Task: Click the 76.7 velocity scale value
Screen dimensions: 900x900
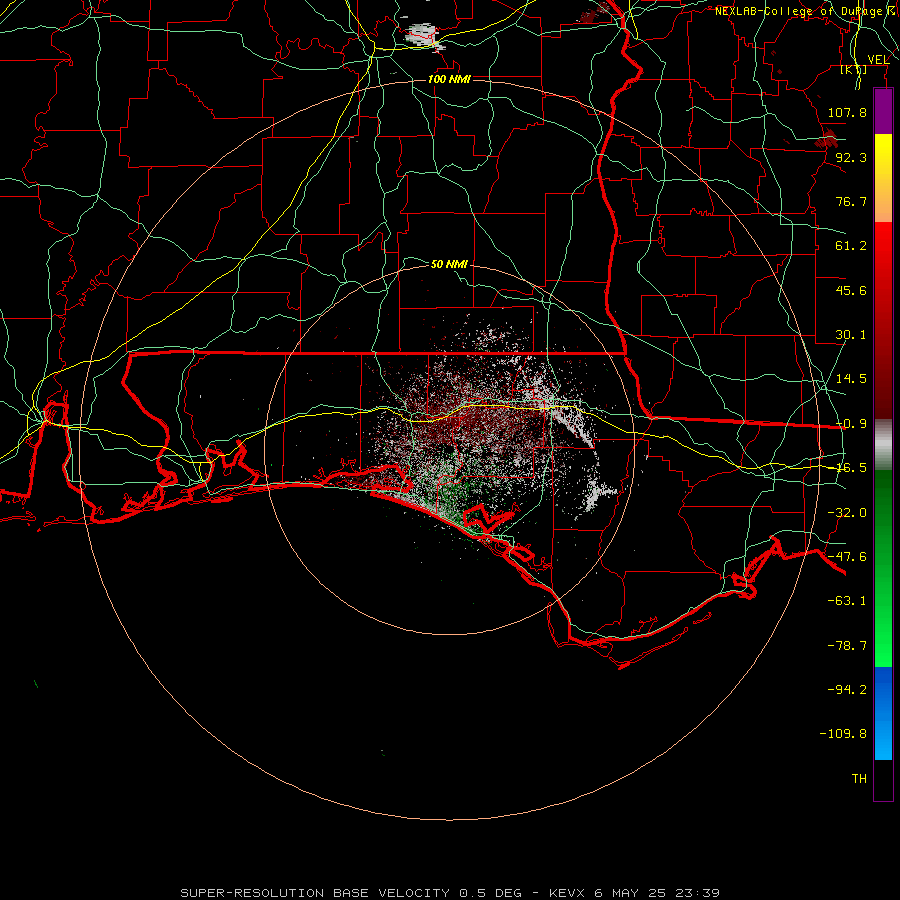Action: pyautogui.click(x=851, y=201)
